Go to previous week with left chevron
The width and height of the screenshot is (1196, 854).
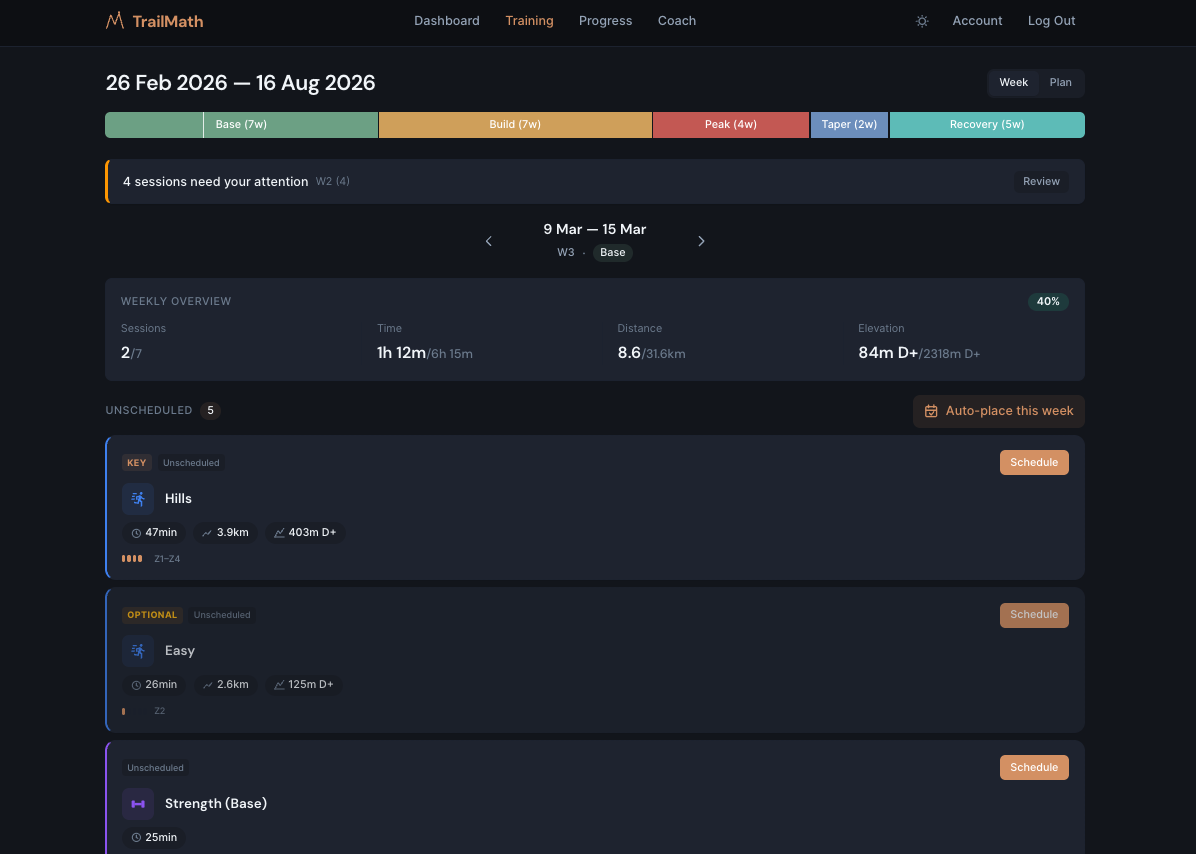click(489, 241)
